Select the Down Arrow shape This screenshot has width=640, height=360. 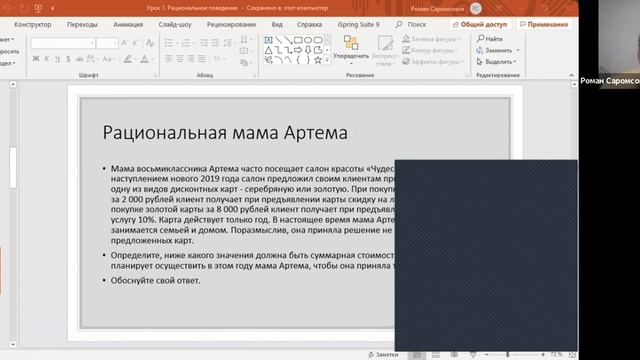(308, 50)
